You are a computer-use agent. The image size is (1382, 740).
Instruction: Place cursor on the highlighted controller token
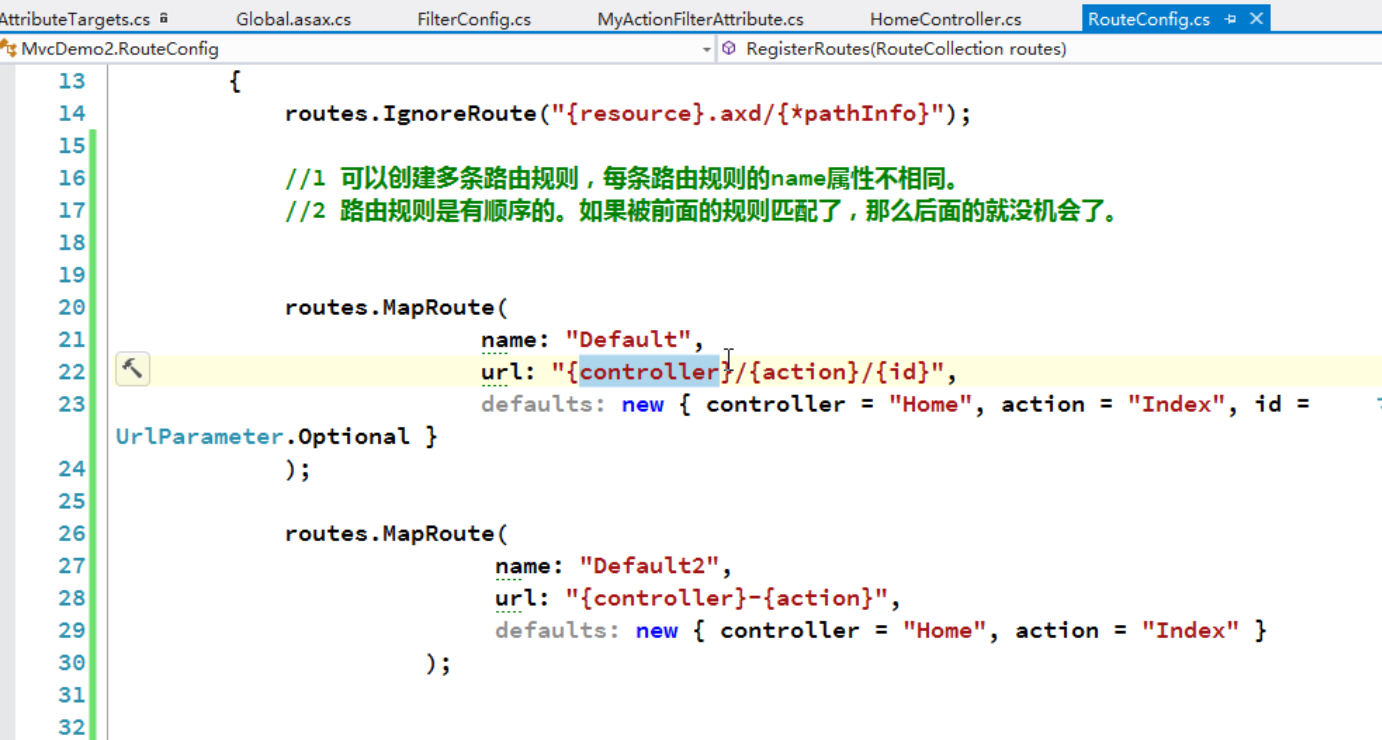(648, 371)
